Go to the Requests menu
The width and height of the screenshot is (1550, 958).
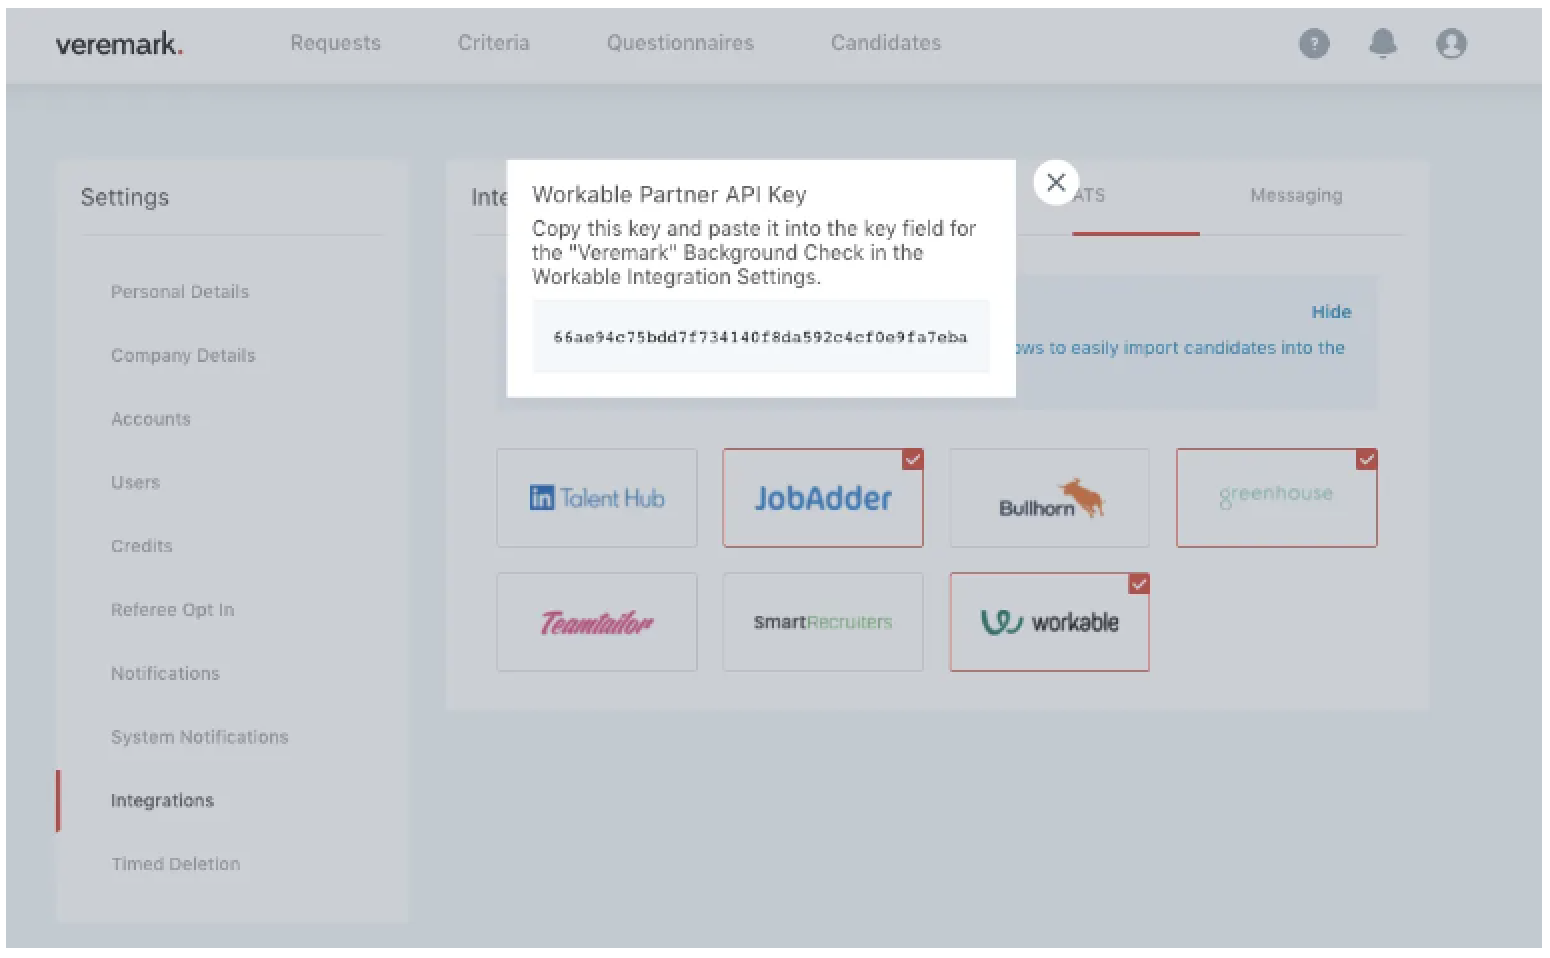[x=336, y=43]
